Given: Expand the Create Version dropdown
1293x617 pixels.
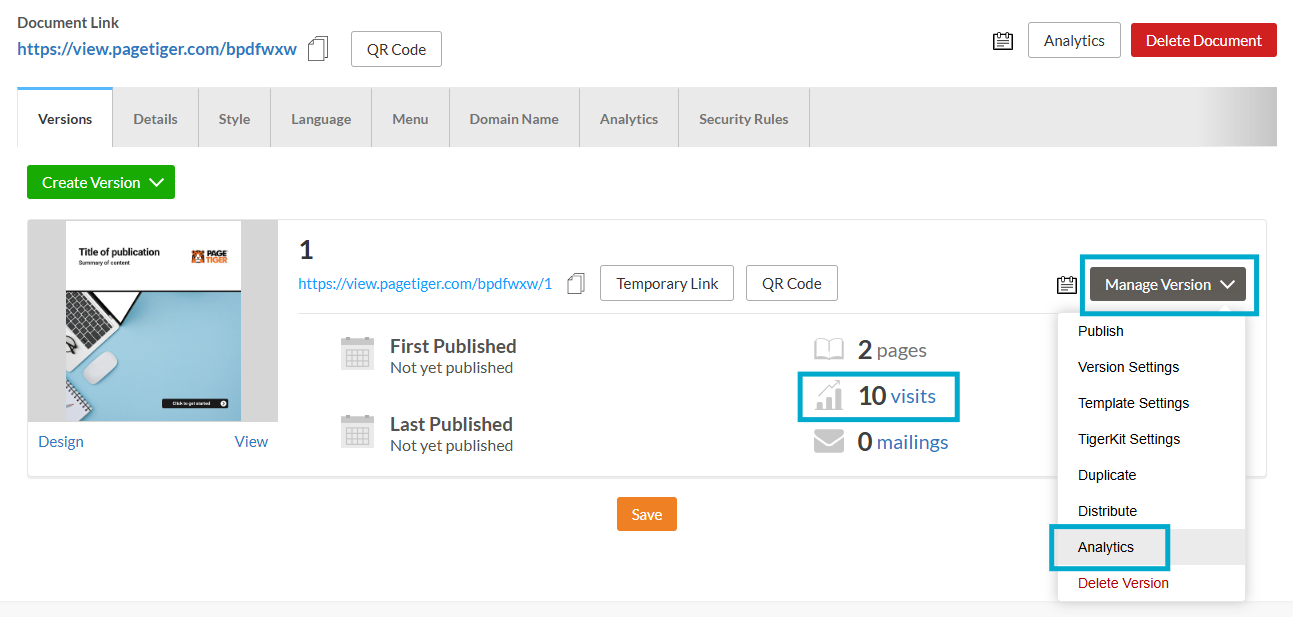Looking at the screenshot, I should coord(101,182).
